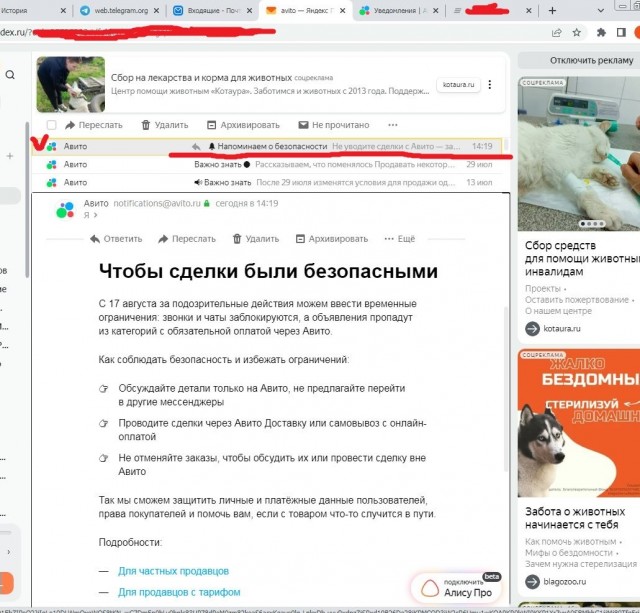Click the animal charity ad thumbnail
Viewport: 640px width, 613px height.
(x=71, y=84)
